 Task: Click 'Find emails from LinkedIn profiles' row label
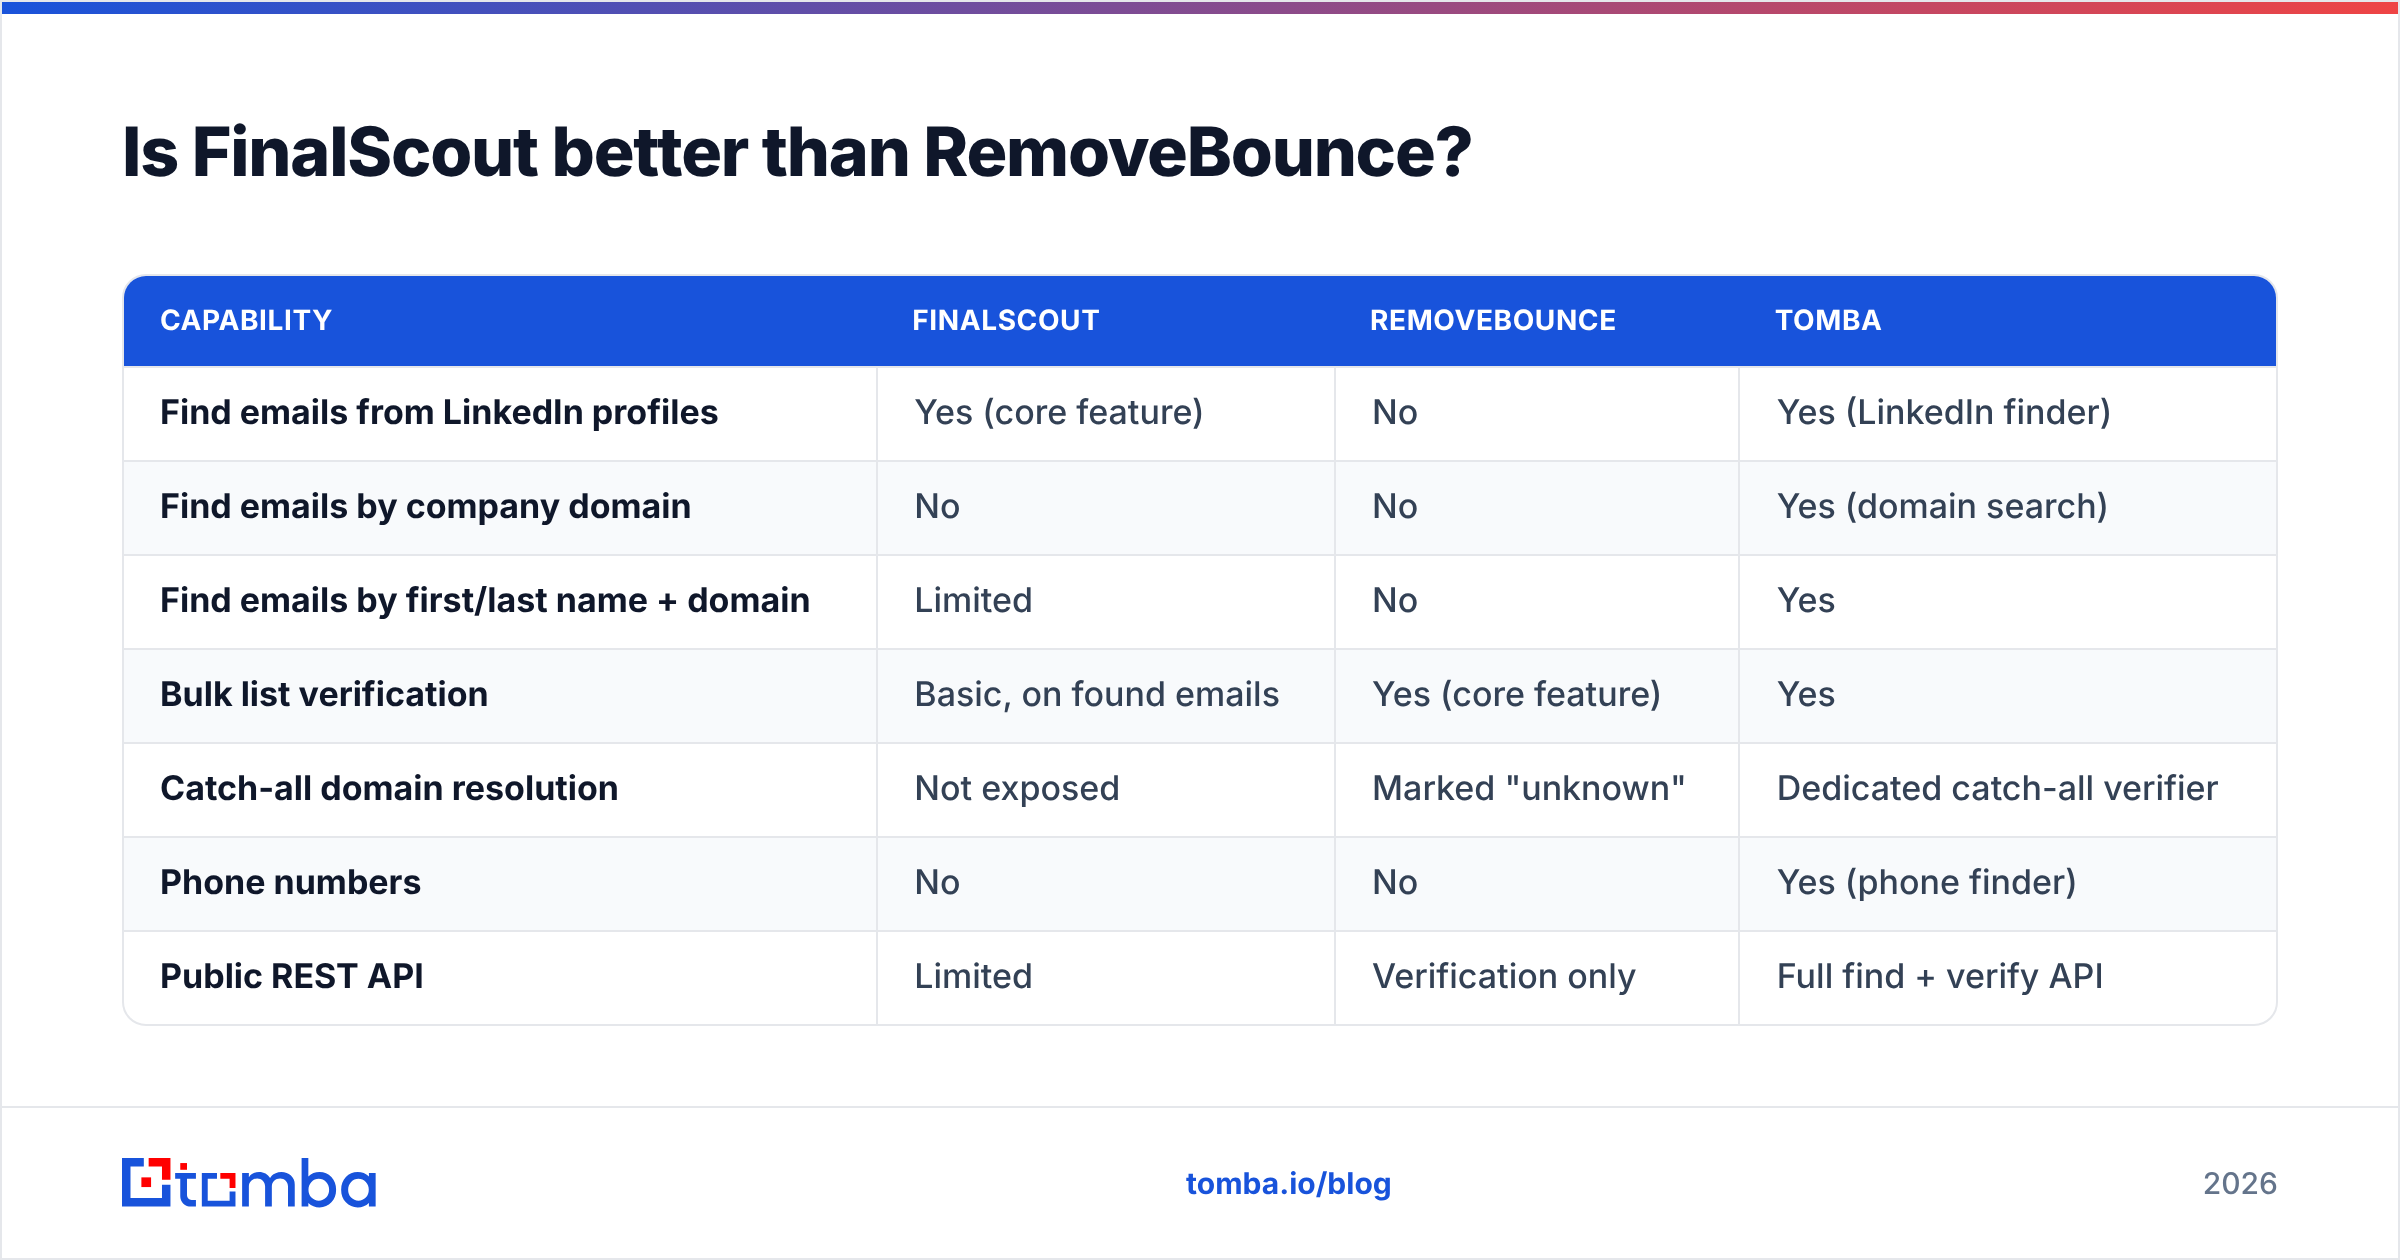click(439, 412)
